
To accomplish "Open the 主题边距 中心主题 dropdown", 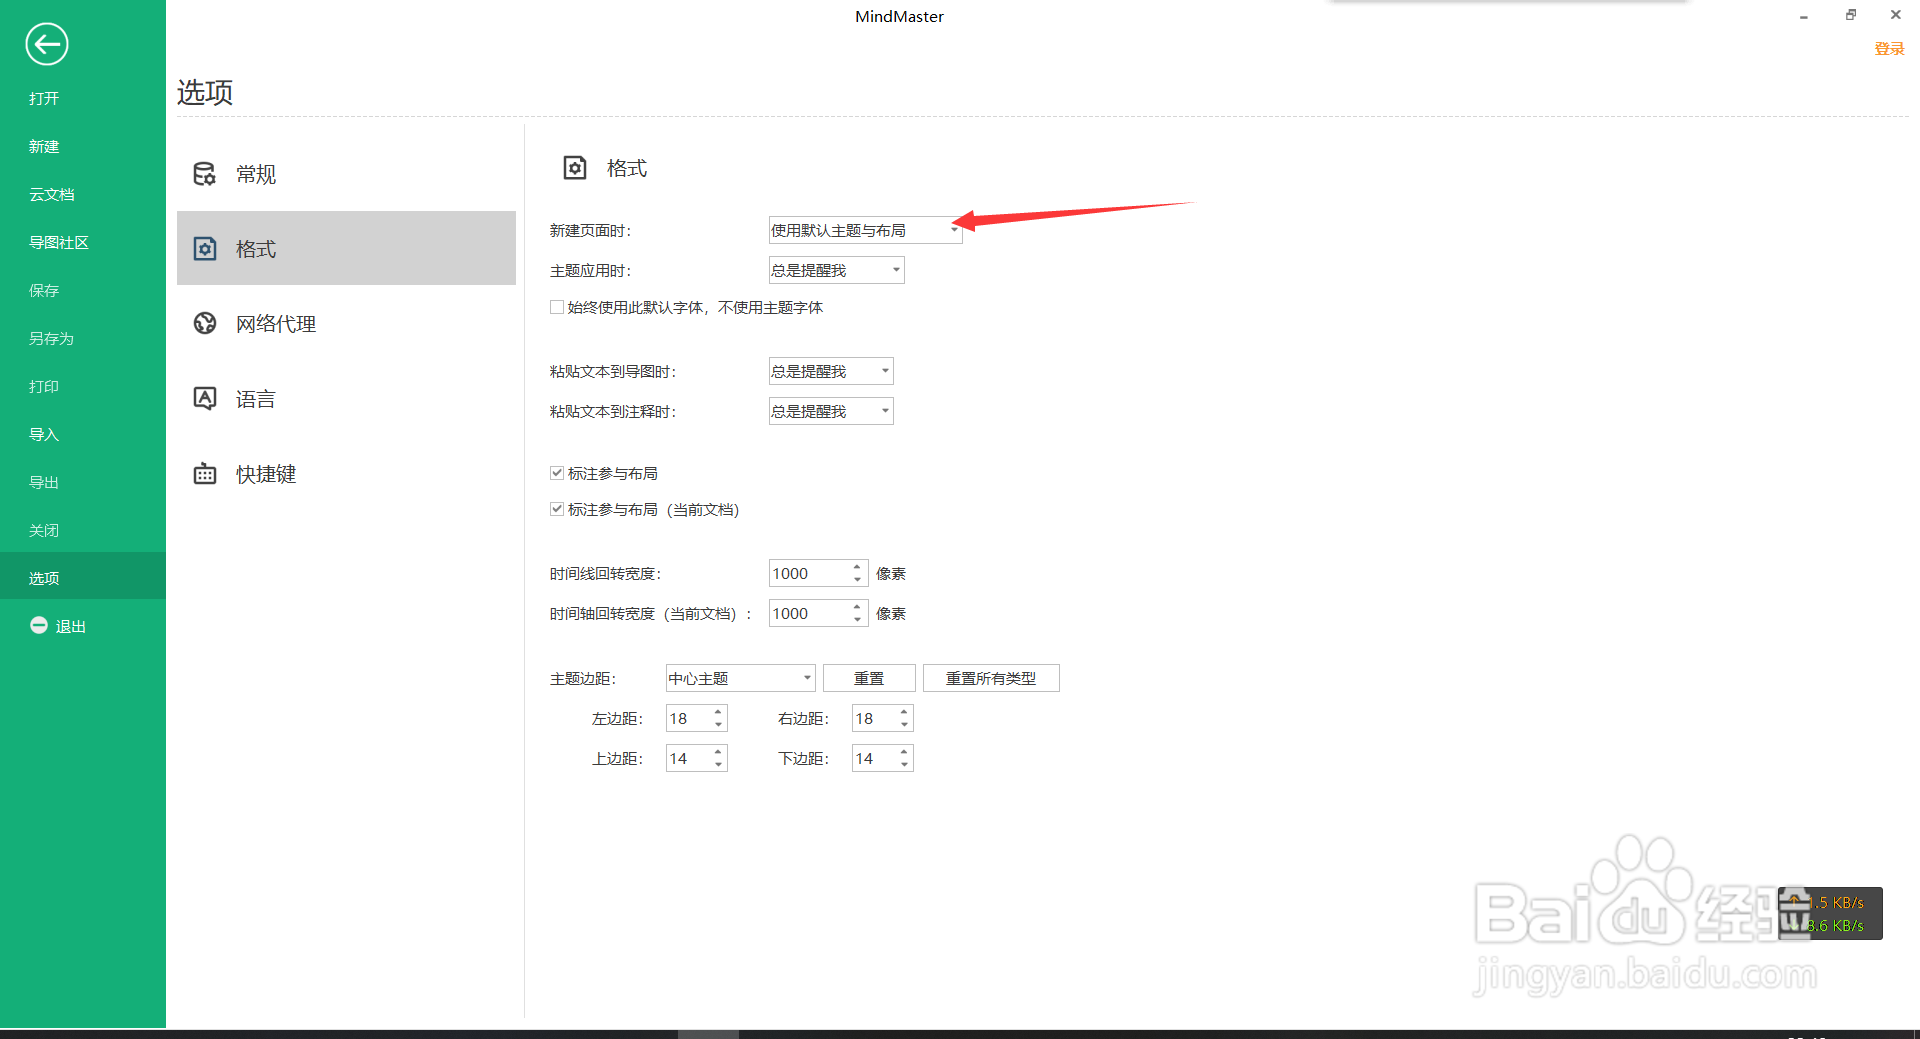I will coord(740,678).
